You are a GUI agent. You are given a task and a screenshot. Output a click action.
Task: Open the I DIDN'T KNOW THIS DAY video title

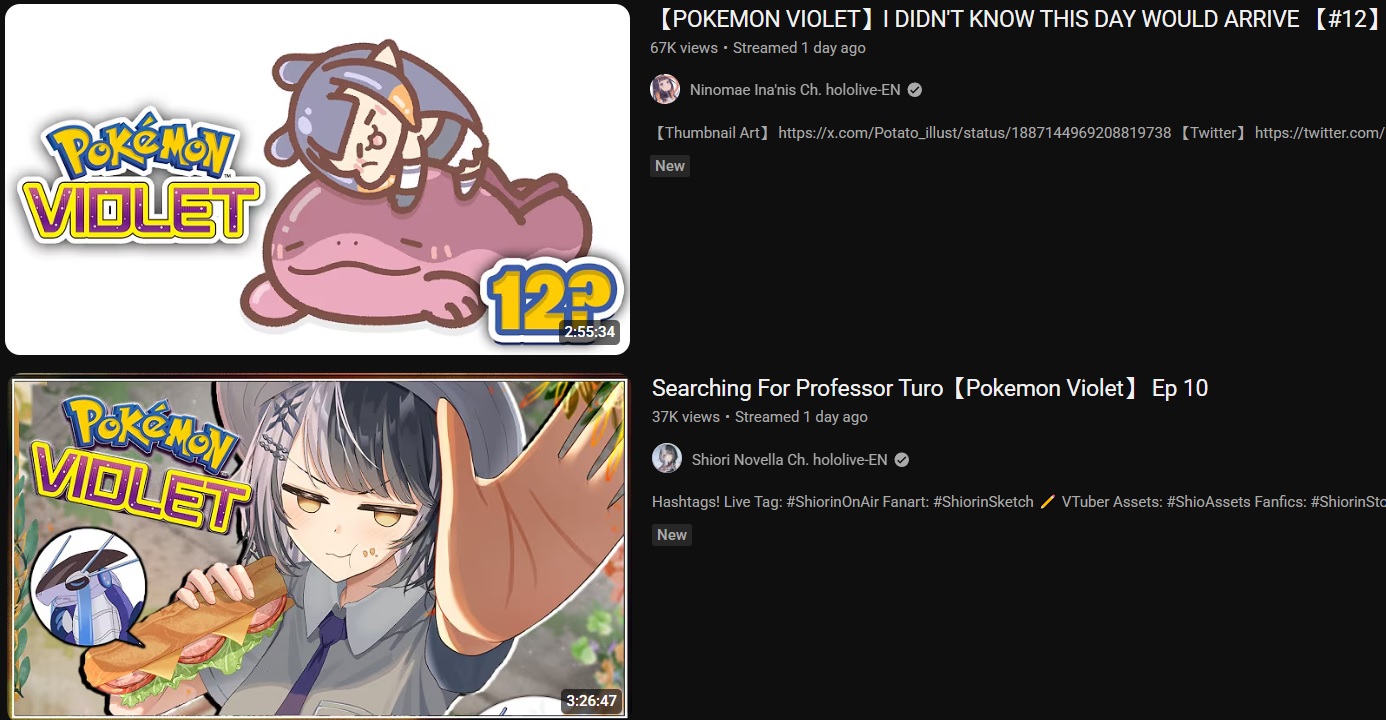click(1017, 19)
